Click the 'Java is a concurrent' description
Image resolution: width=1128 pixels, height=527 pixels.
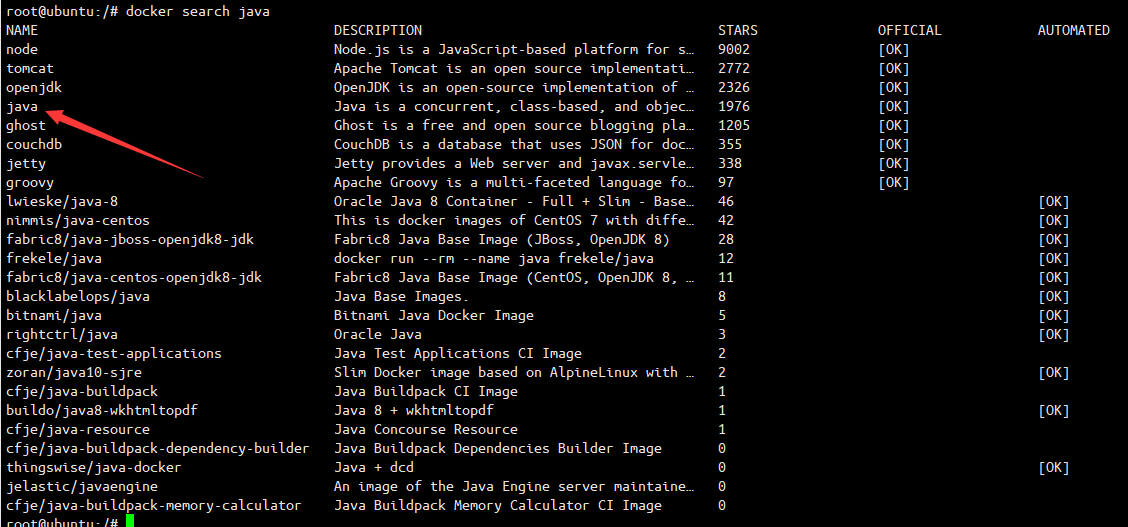pyautogui.click(x=514, y=106)
